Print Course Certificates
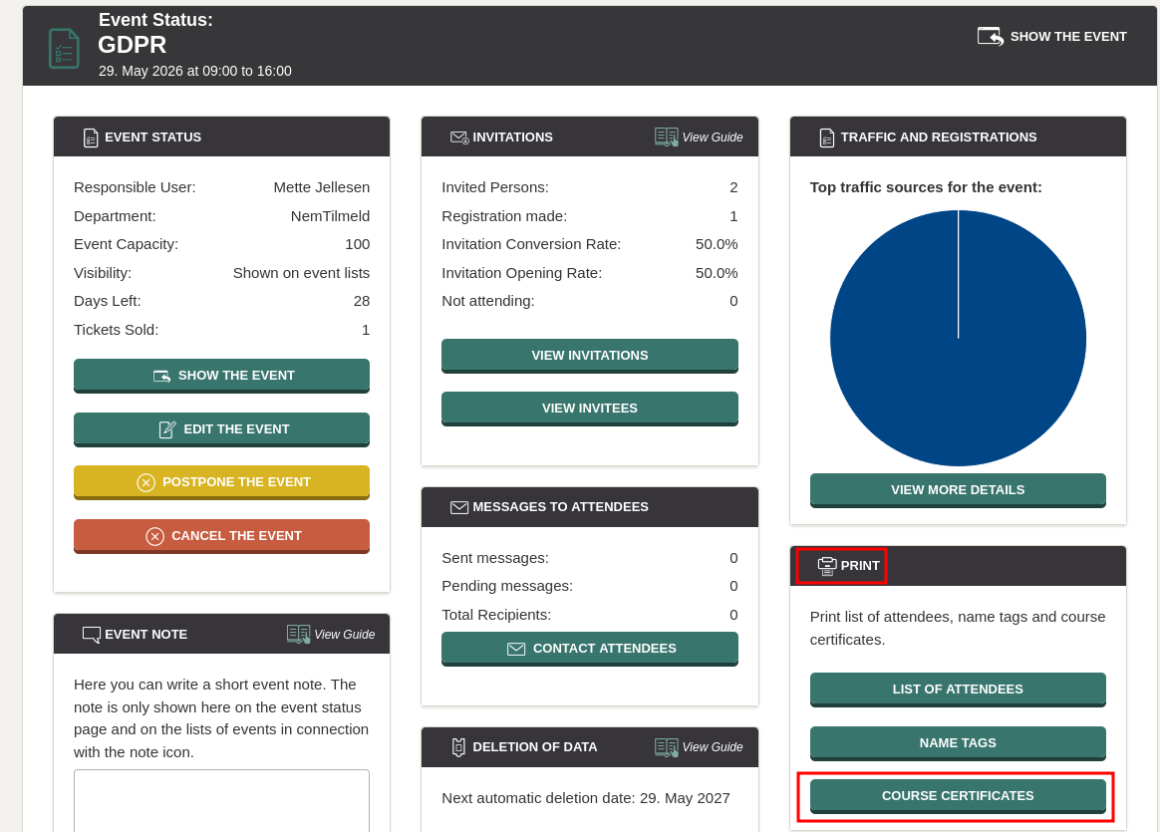 pyautogui.click(x=957, y=797)
